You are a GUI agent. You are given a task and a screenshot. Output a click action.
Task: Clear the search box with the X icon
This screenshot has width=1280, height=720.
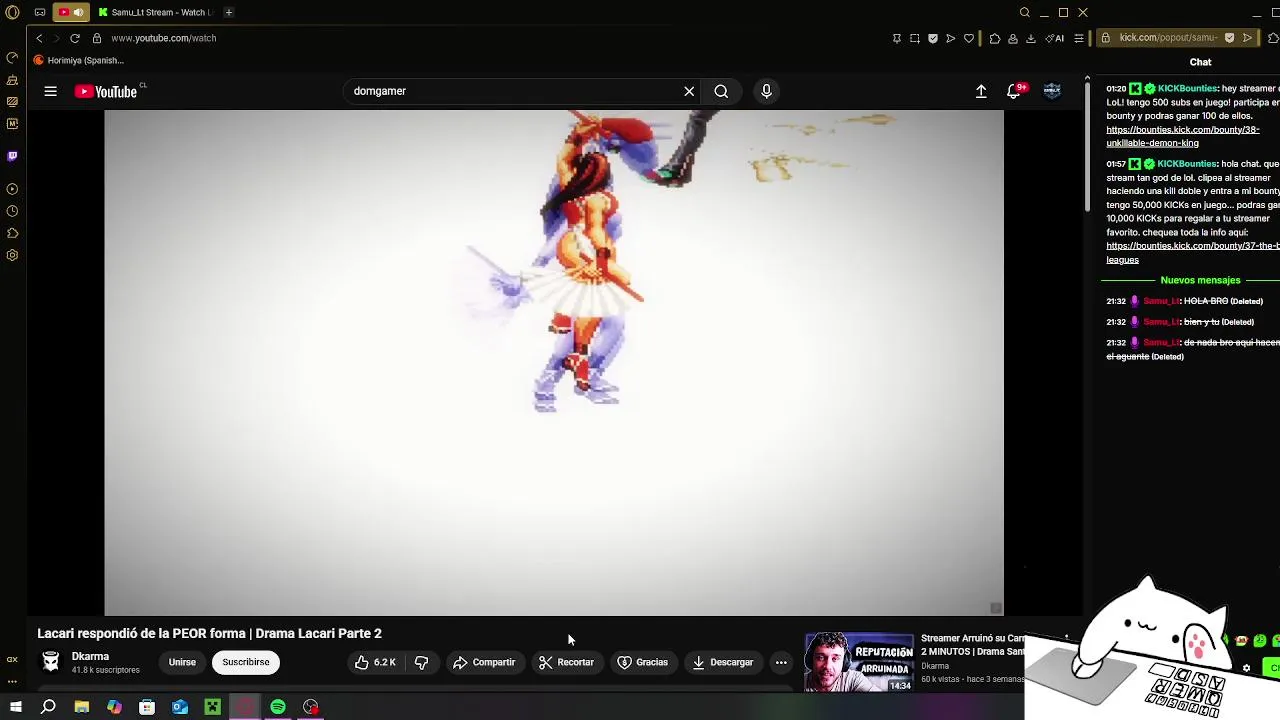(x=689, y=91)
